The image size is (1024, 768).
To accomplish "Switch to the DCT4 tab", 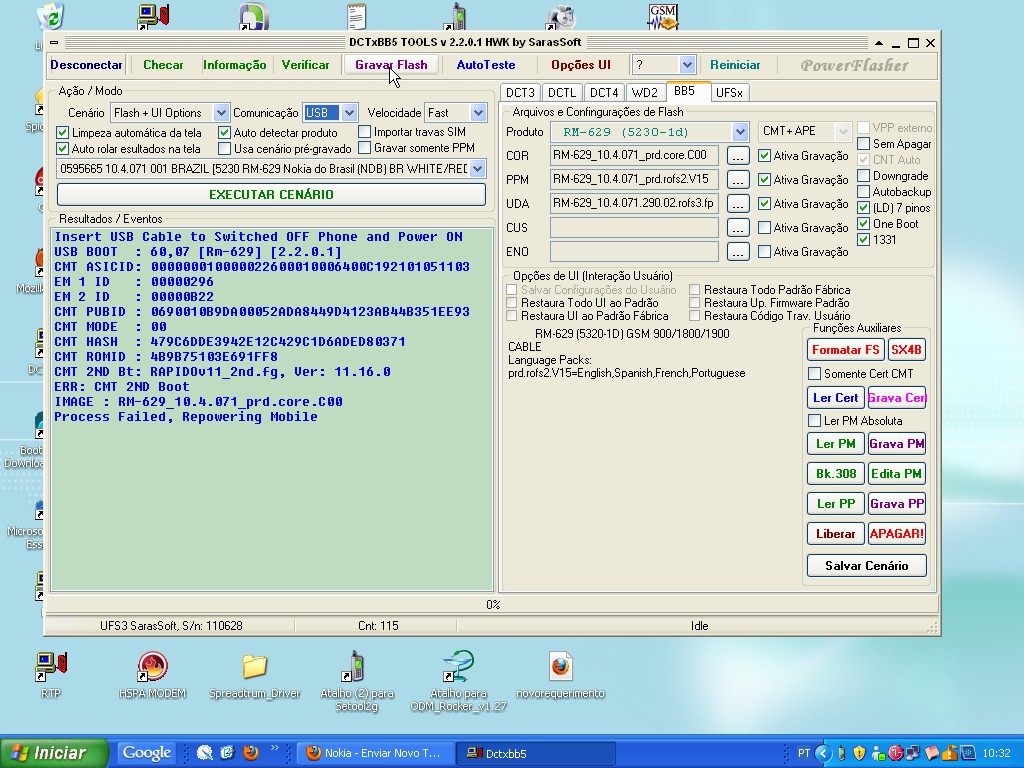I will [x=604, y=93].
